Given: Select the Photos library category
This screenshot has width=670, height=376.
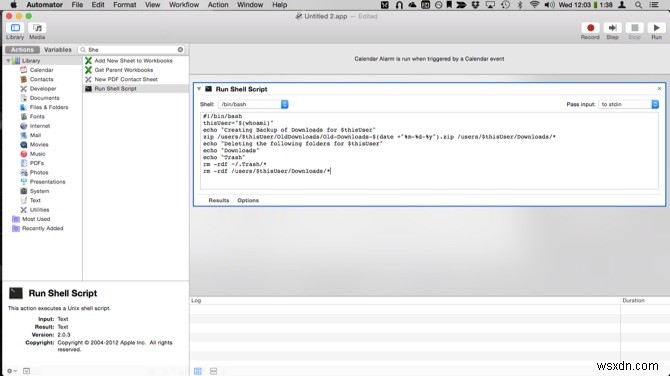Looking at the screenshot, I should pyautogui.click(x=39, y=172).
